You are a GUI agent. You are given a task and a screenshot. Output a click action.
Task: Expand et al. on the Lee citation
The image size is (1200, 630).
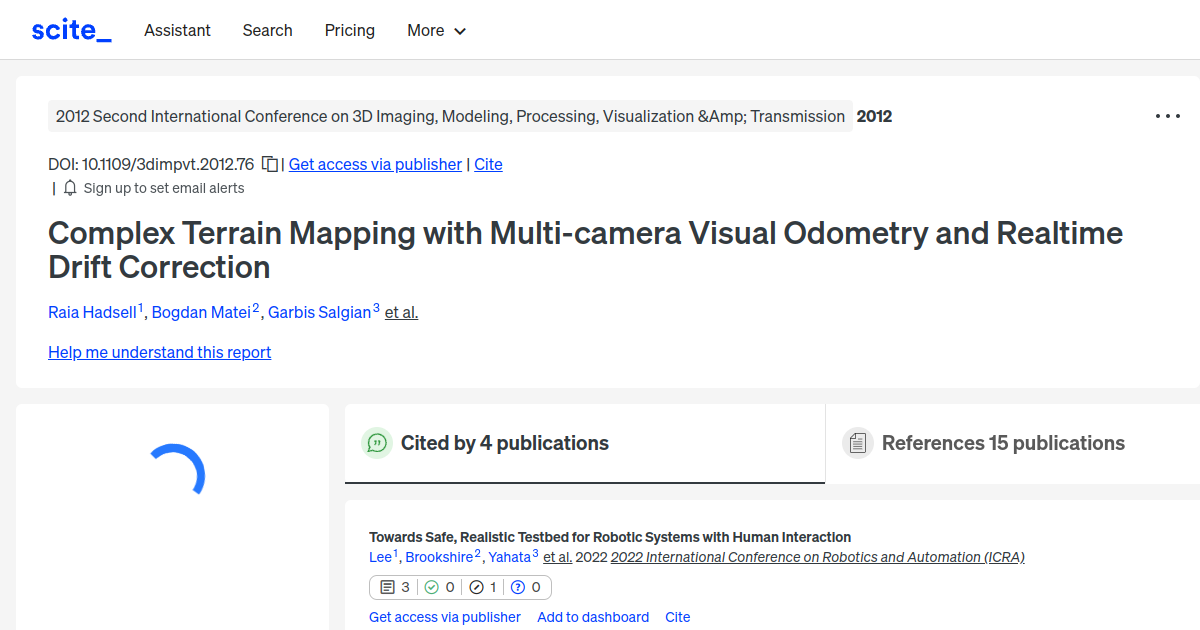point(557,557)
